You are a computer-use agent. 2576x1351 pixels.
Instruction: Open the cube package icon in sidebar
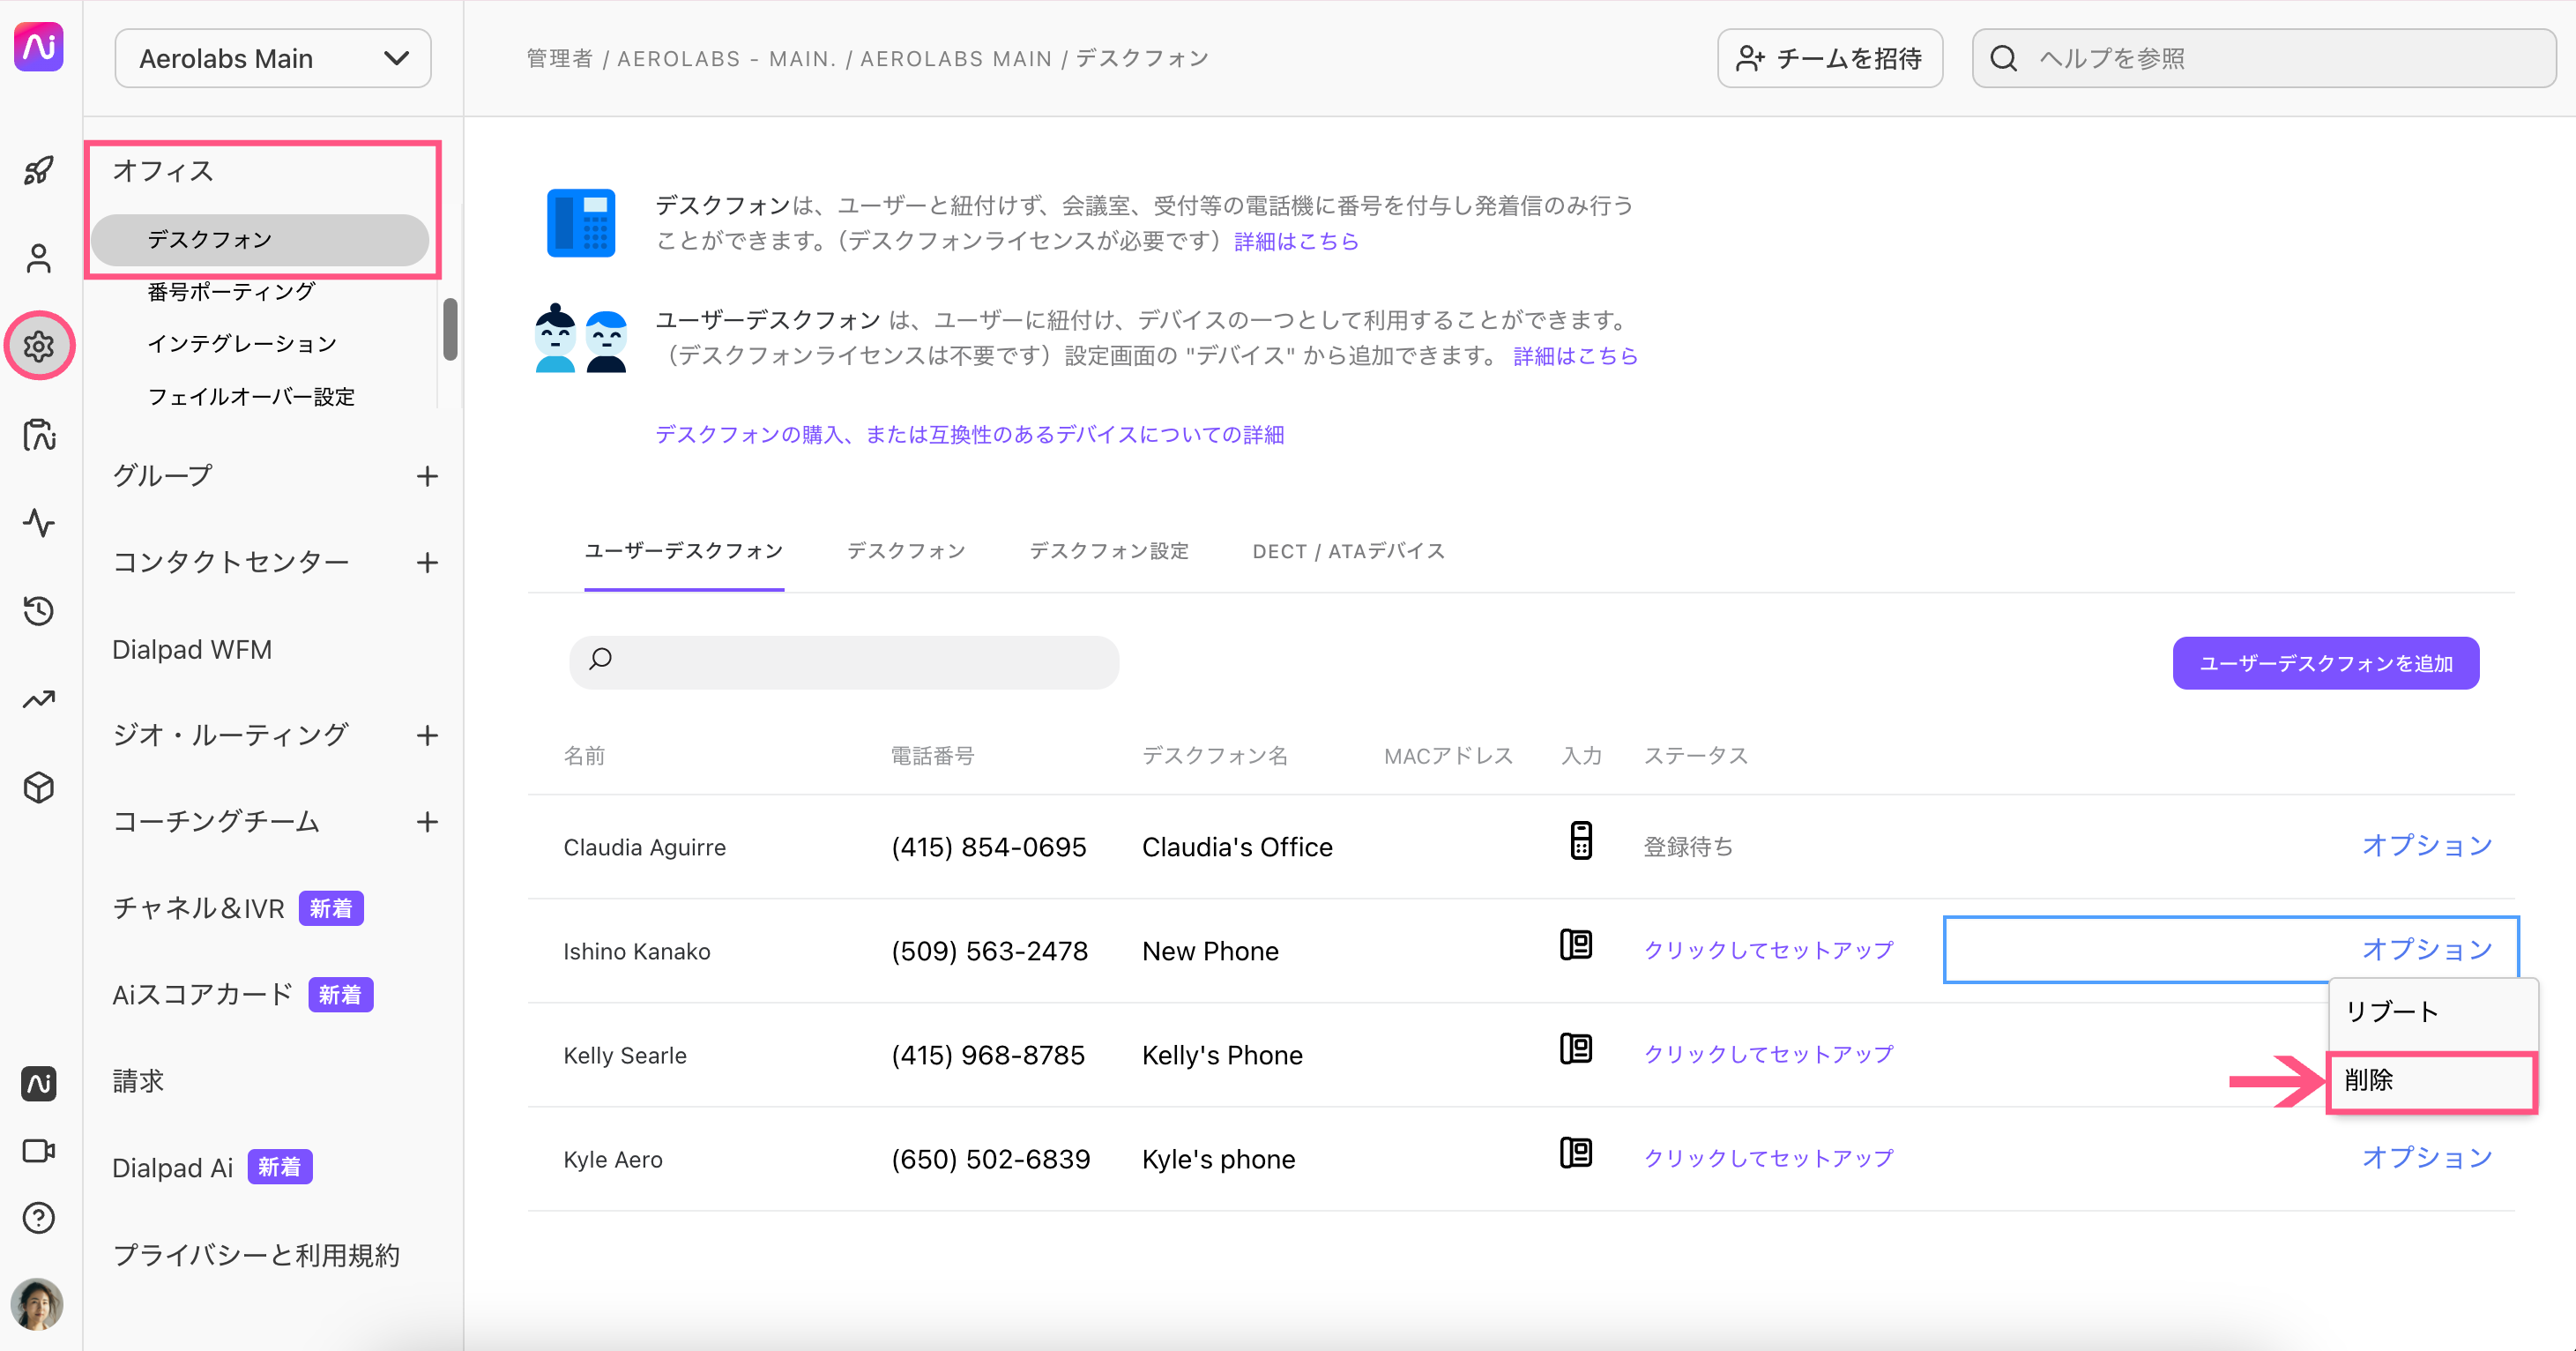click(39, 787)
